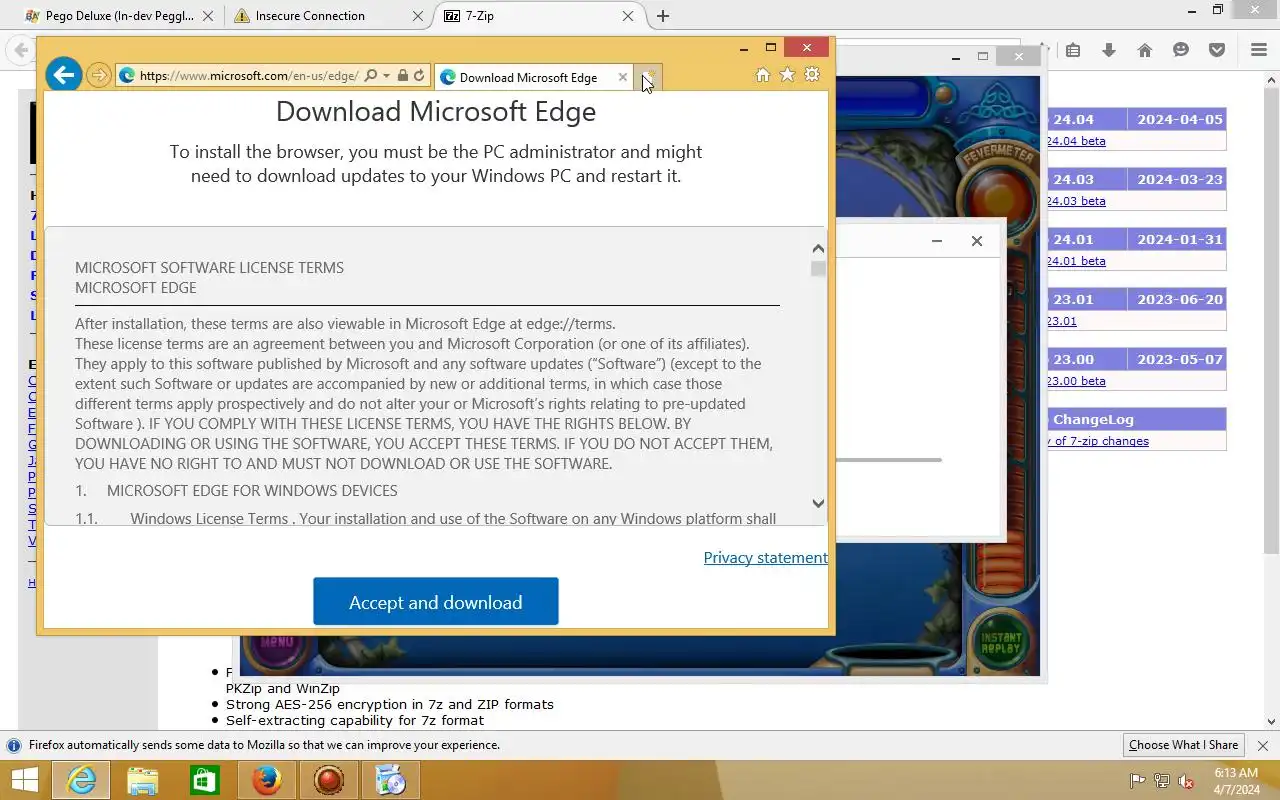Open the Firefox downloads arrow
1280x800 pixels.
click(x=1109, y=50)
